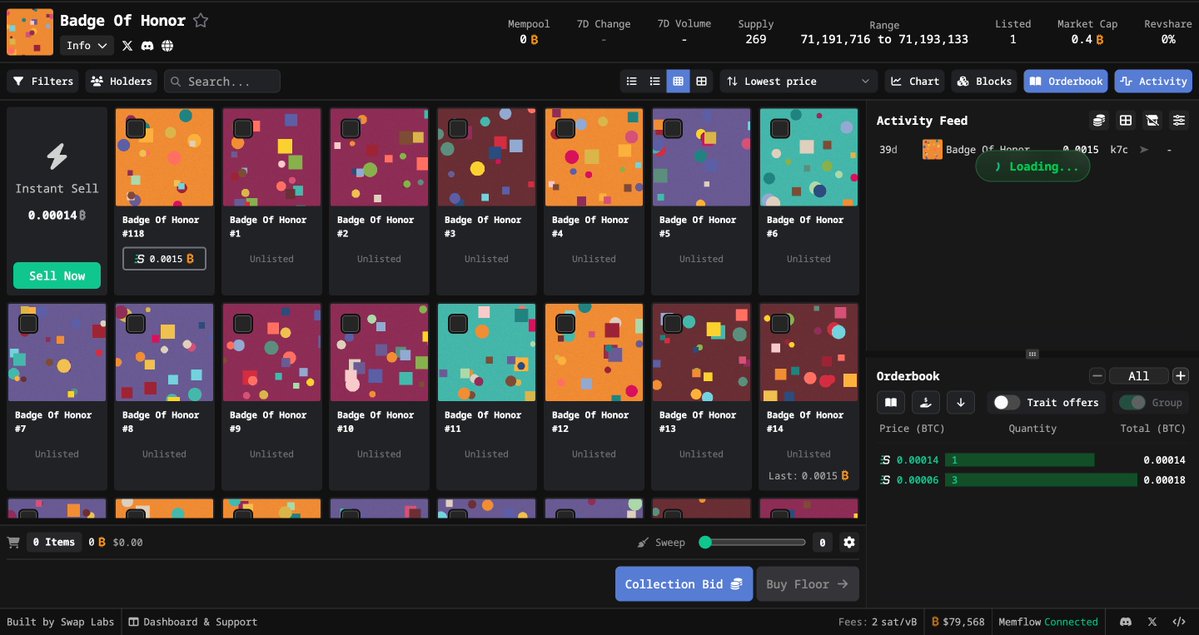This screenshot has height=635, width=1199.
Task: Click the 0.00014 bid row in Orderbook
Action: pos(1032,460)
